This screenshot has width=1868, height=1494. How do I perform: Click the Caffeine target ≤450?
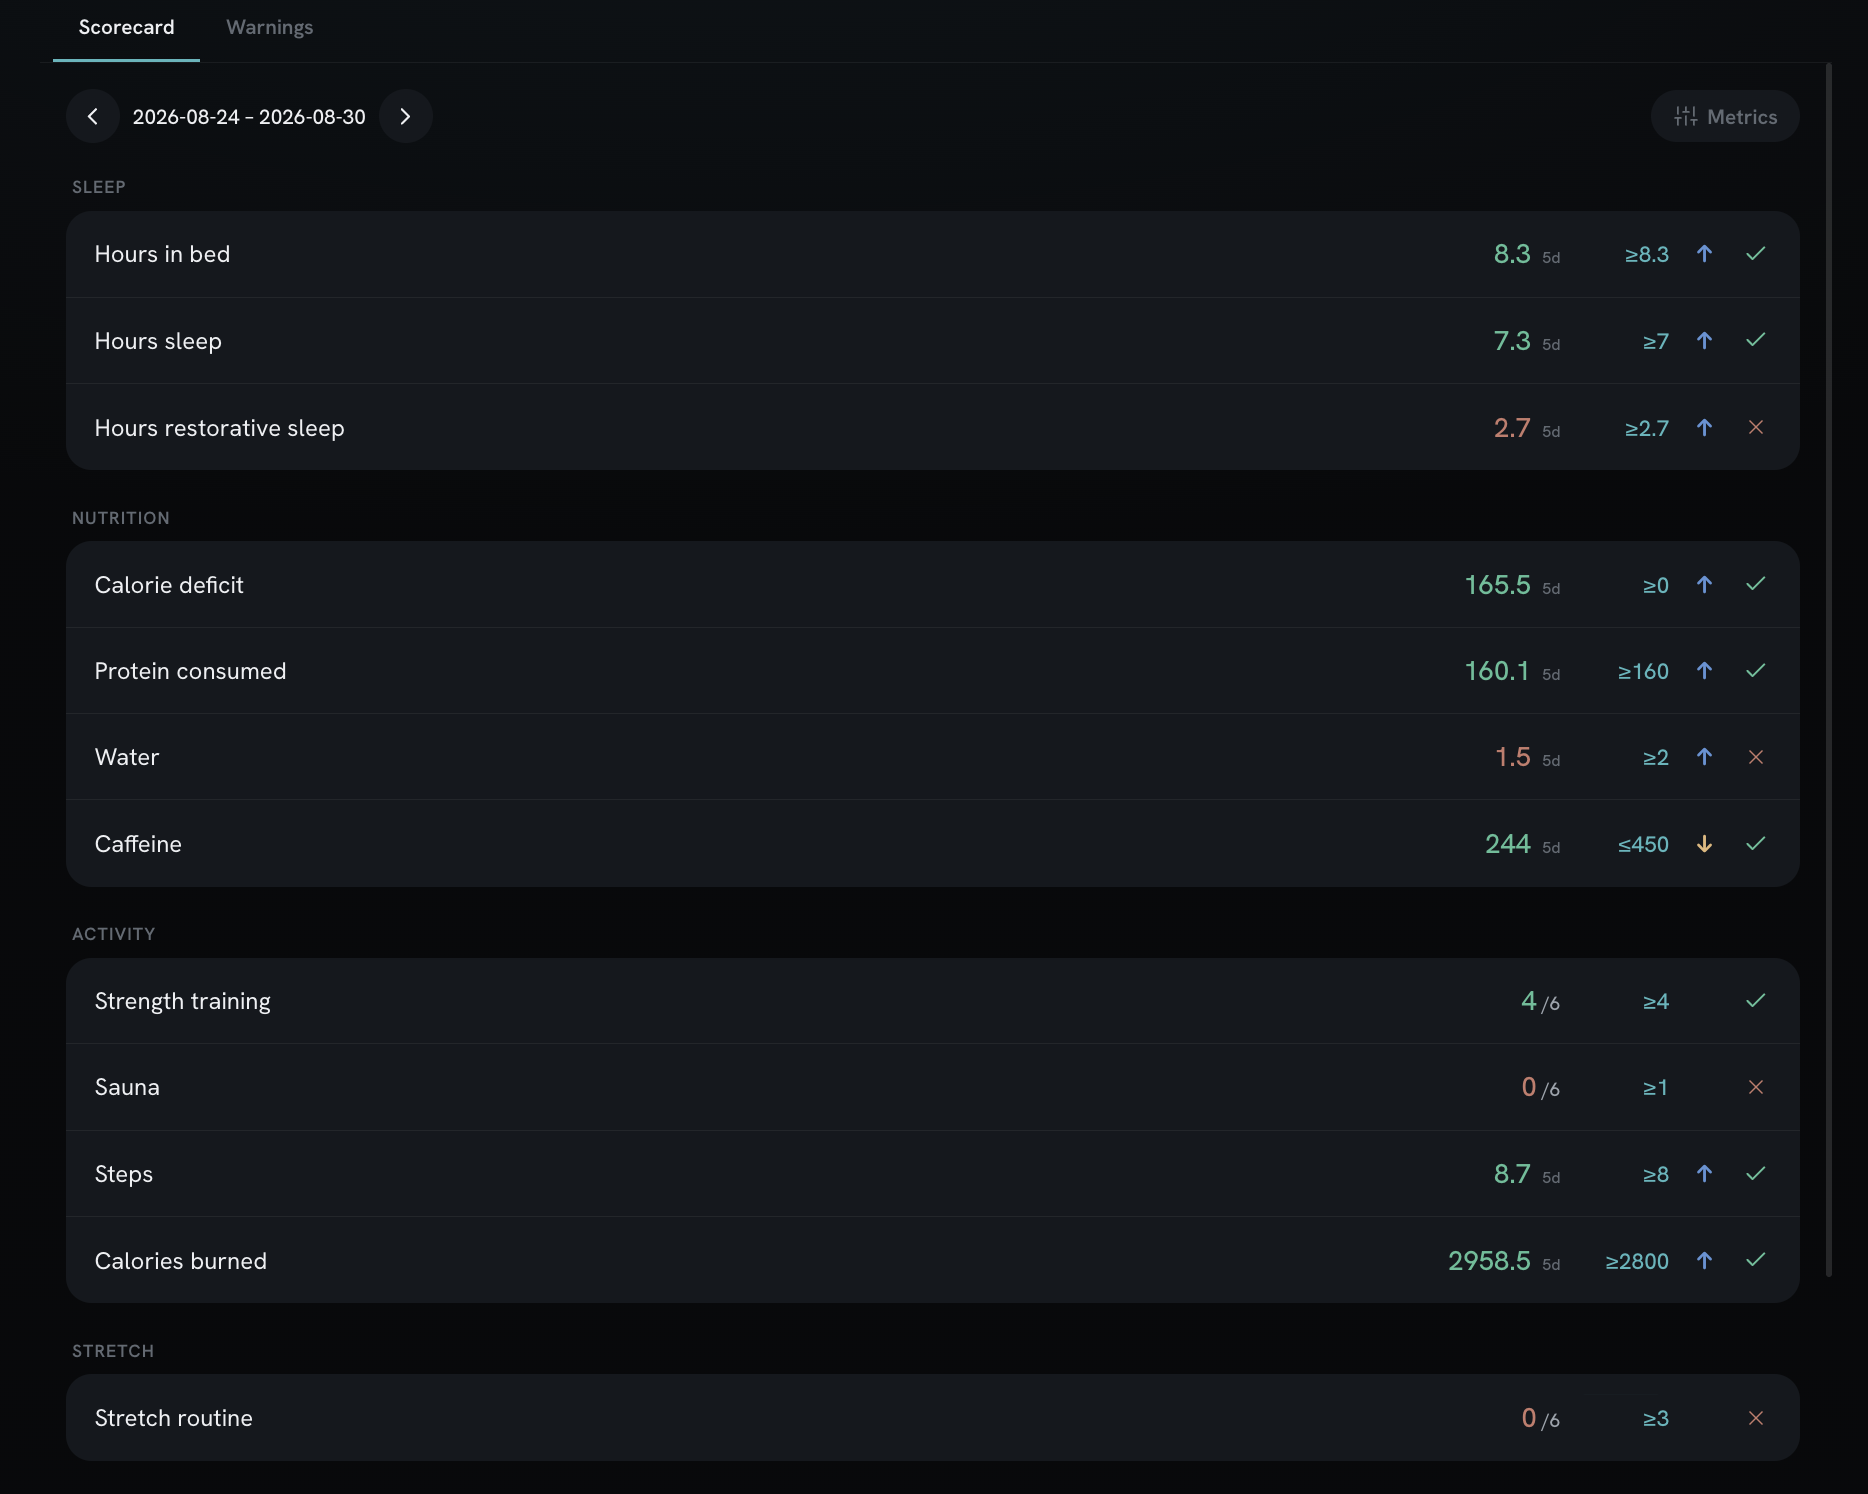pyautogui.click(x=1643, y=844)
